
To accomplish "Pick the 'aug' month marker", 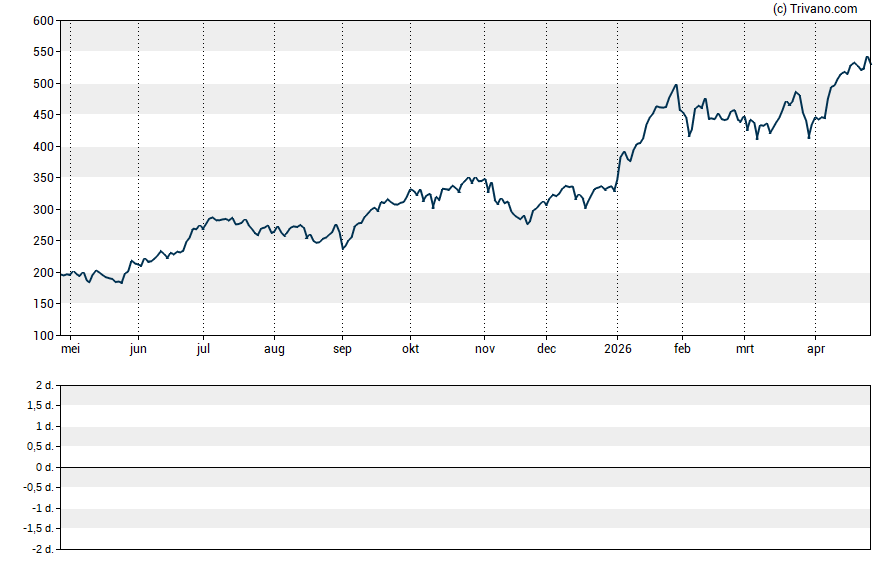I will [274, 349].
